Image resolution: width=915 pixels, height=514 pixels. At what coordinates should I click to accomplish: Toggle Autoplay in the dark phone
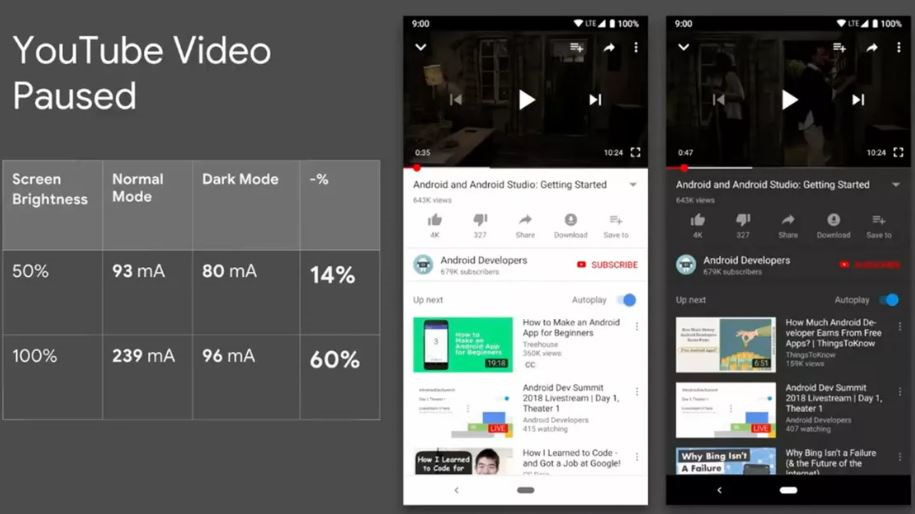point(889,300)
